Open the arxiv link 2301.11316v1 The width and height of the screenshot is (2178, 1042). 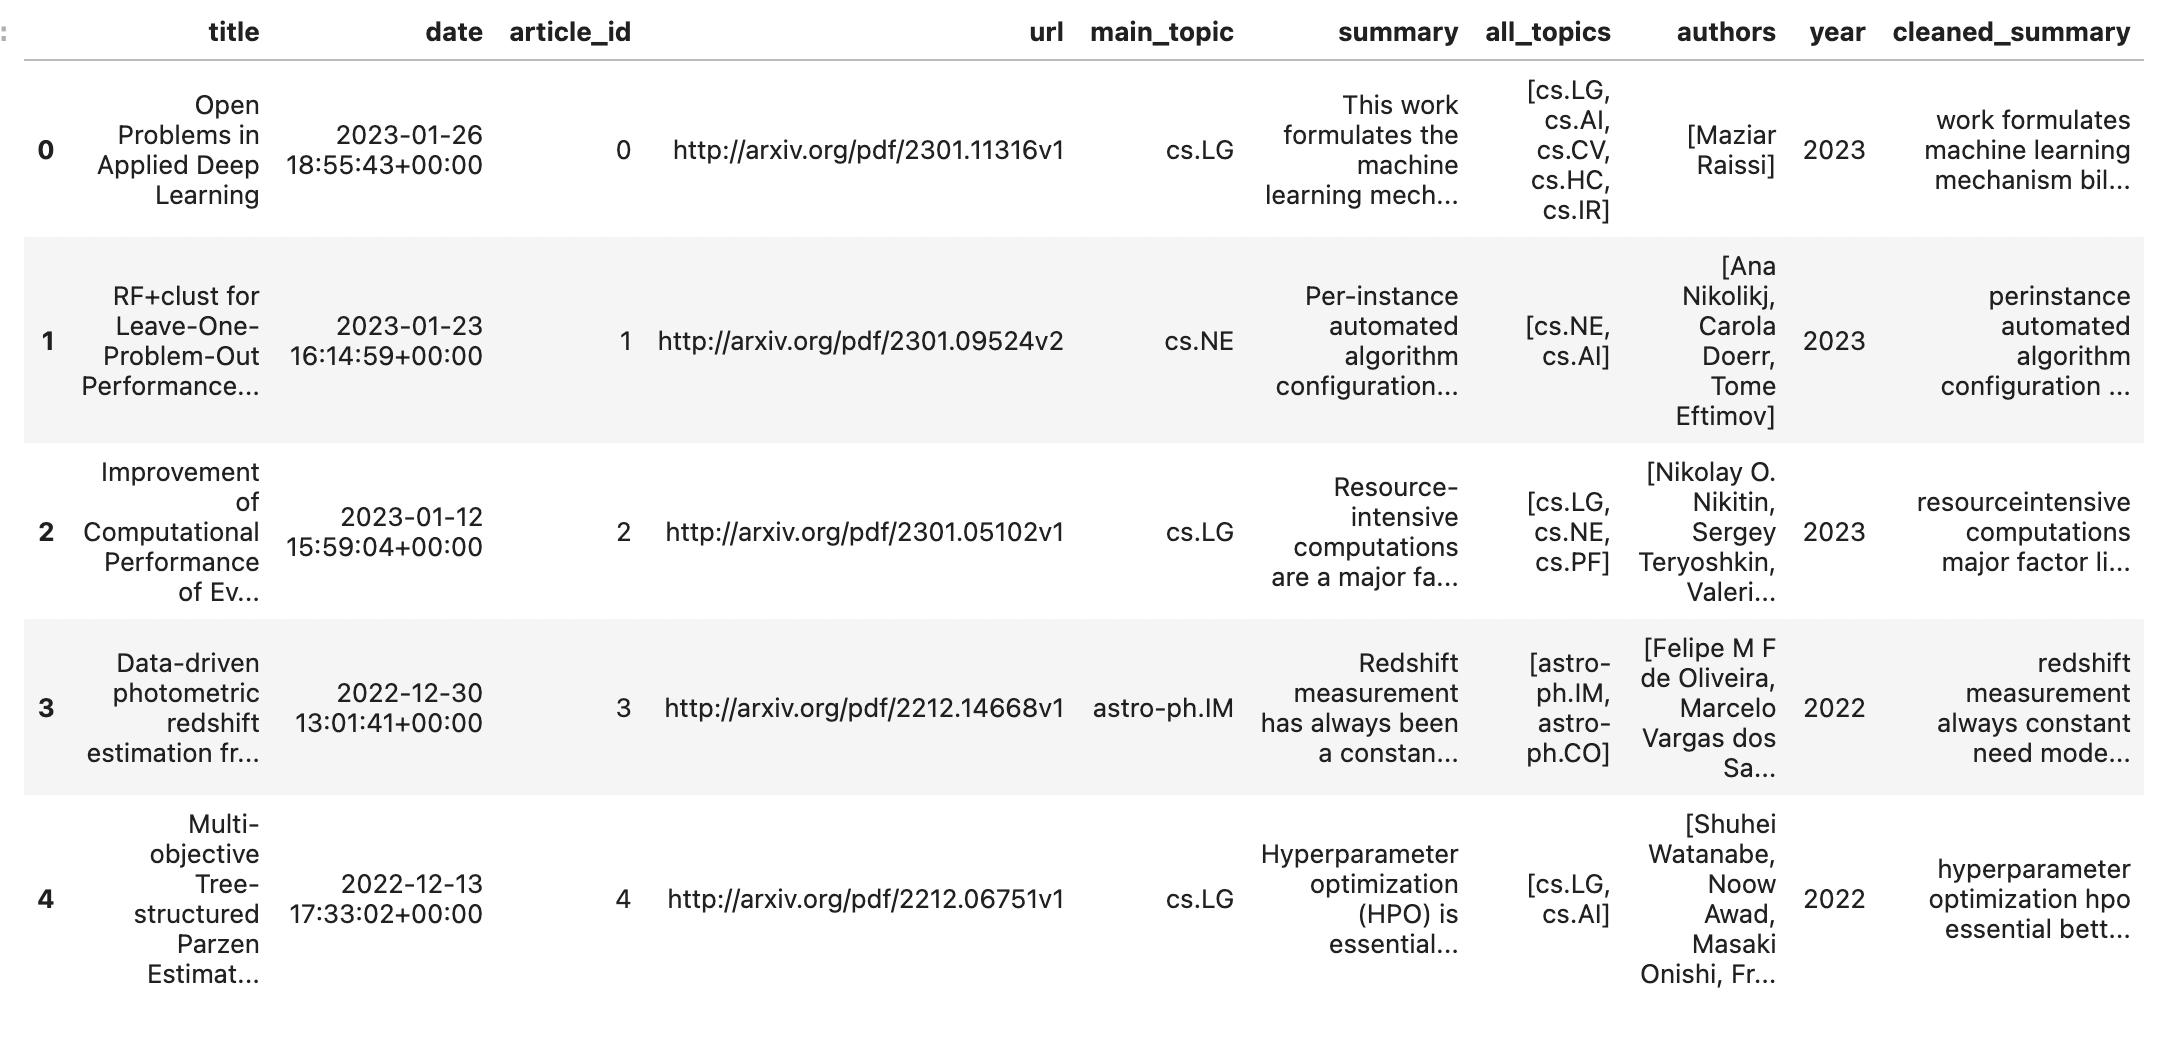point(868,150)
